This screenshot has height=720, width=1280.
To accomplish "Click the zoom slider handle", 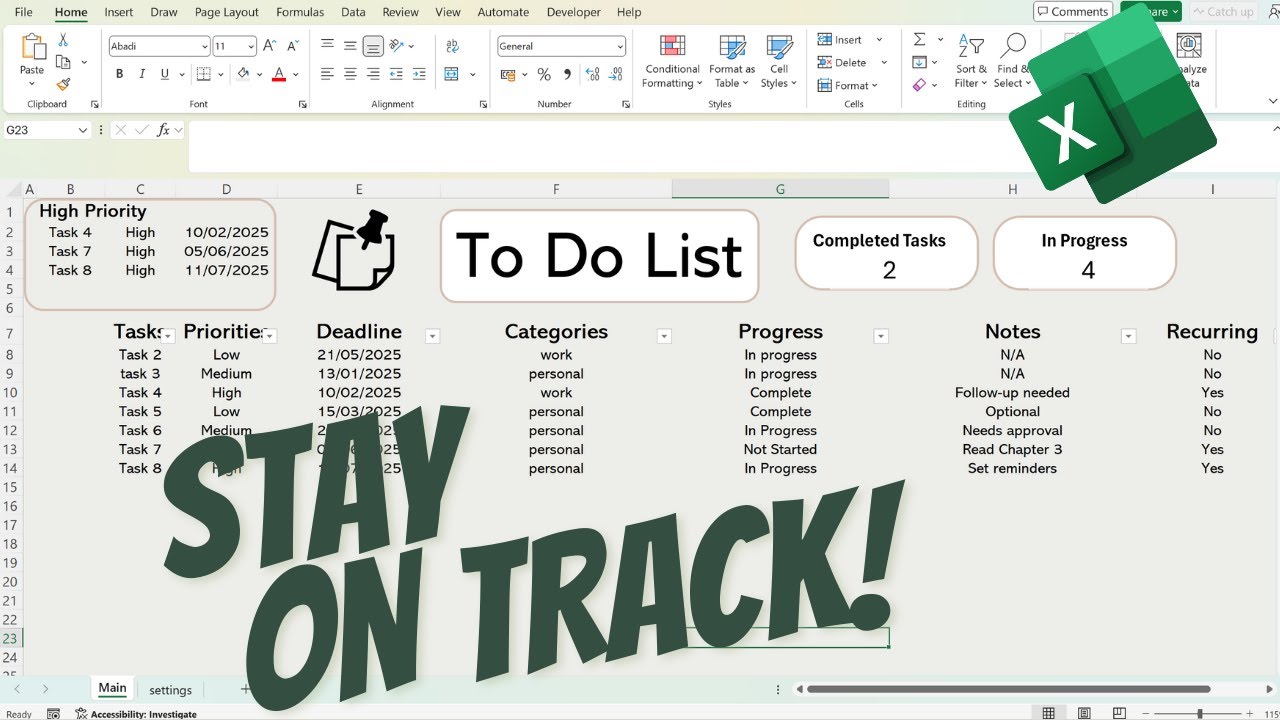I will click(1200, 713).
